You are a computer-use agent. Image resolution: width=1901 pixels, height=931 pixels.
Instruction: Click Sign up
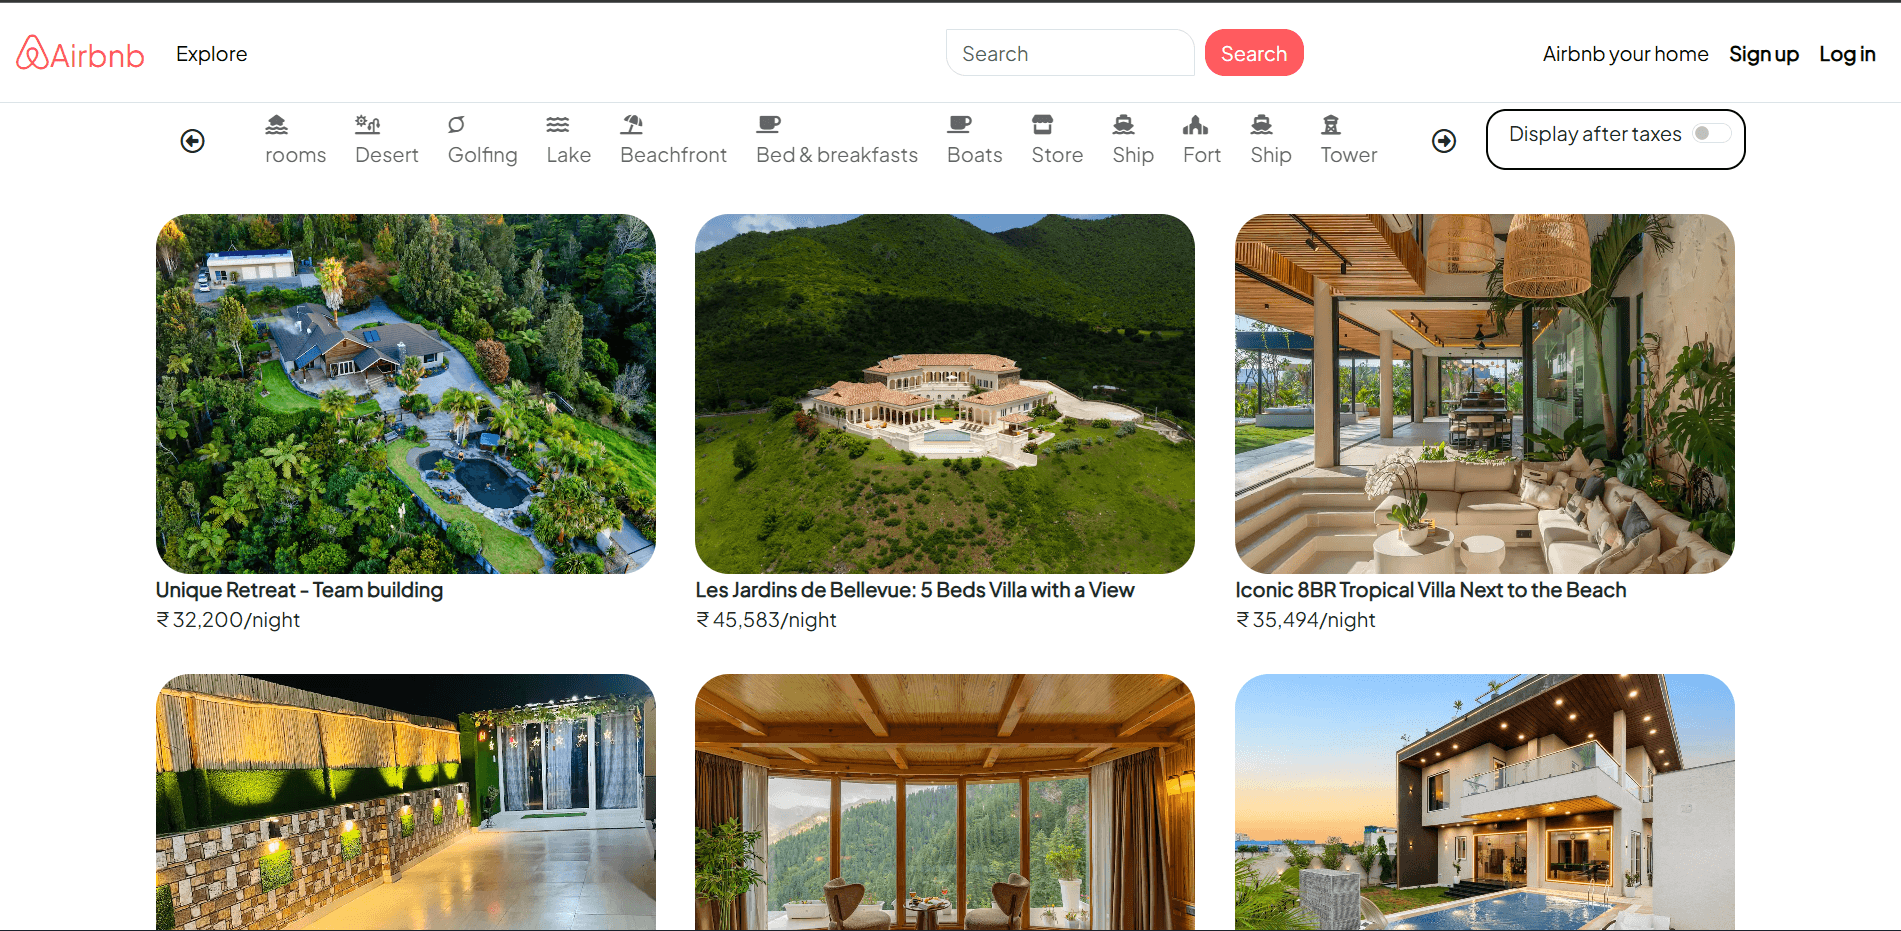1764,54
